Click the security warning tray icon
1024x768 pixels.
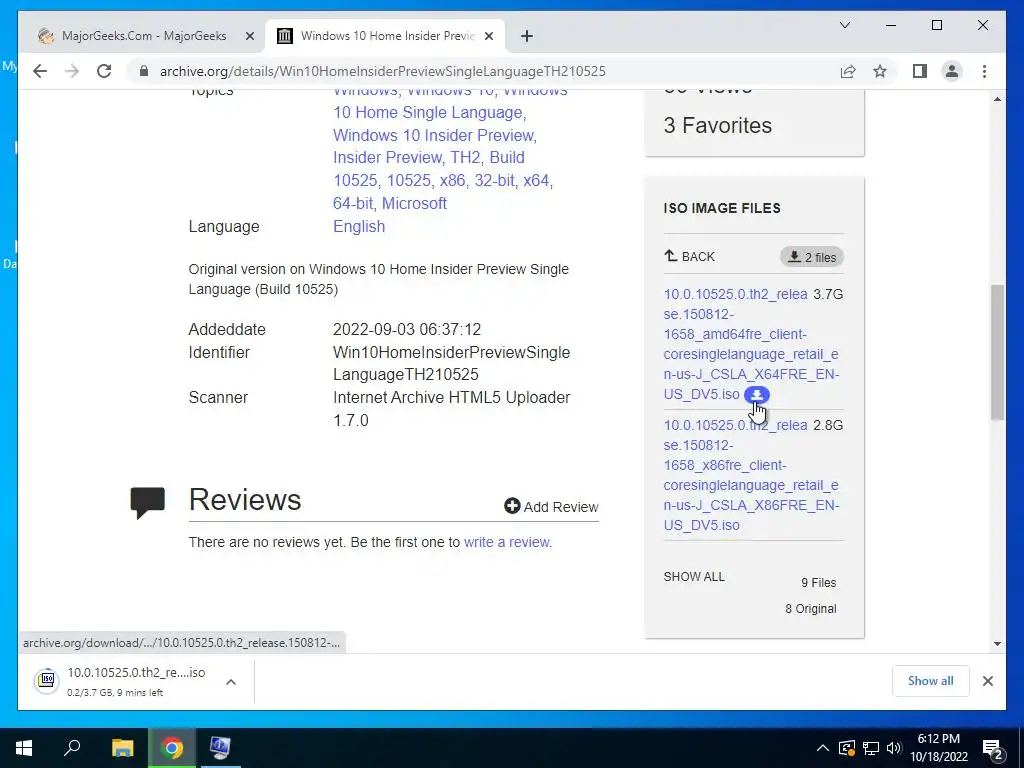846,748
